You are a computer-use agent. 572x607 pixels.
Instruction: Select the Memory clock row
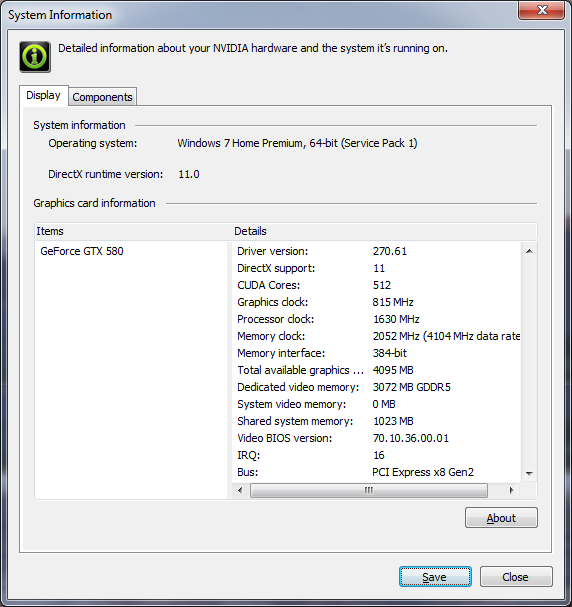[x=376, y=336]
